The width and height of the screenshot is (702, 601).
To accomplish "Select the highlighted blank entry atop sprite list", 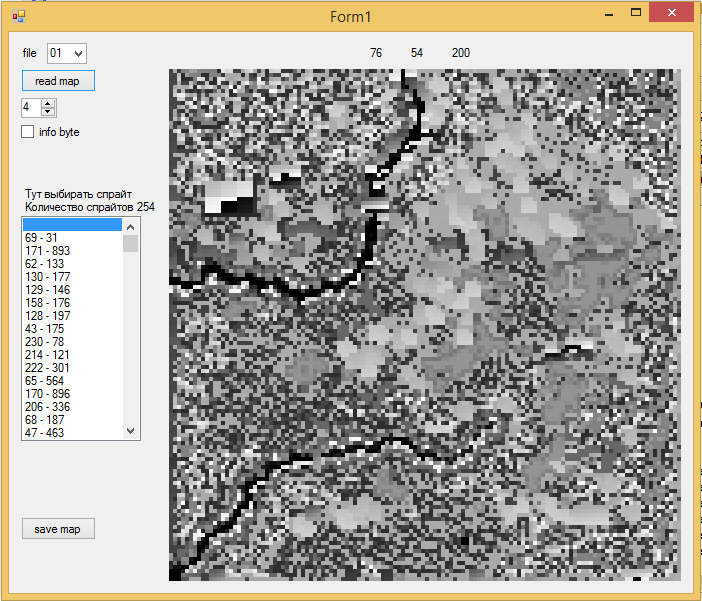I will tap(70, 225).
